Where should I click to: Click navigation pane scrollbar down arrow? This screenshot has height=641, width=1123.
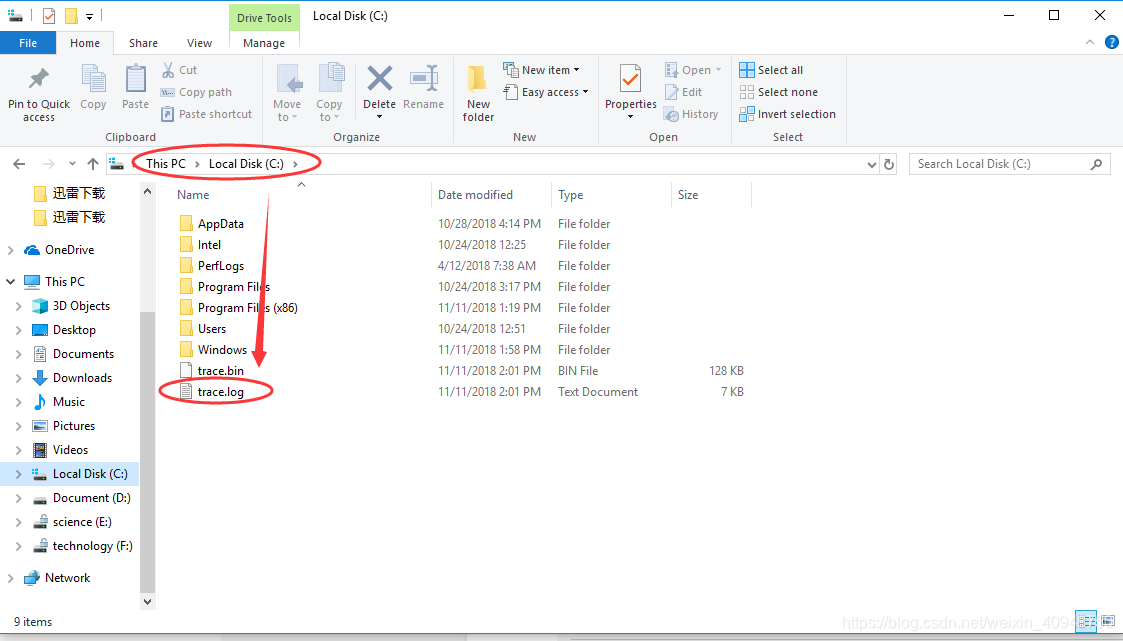click(148, 602)
